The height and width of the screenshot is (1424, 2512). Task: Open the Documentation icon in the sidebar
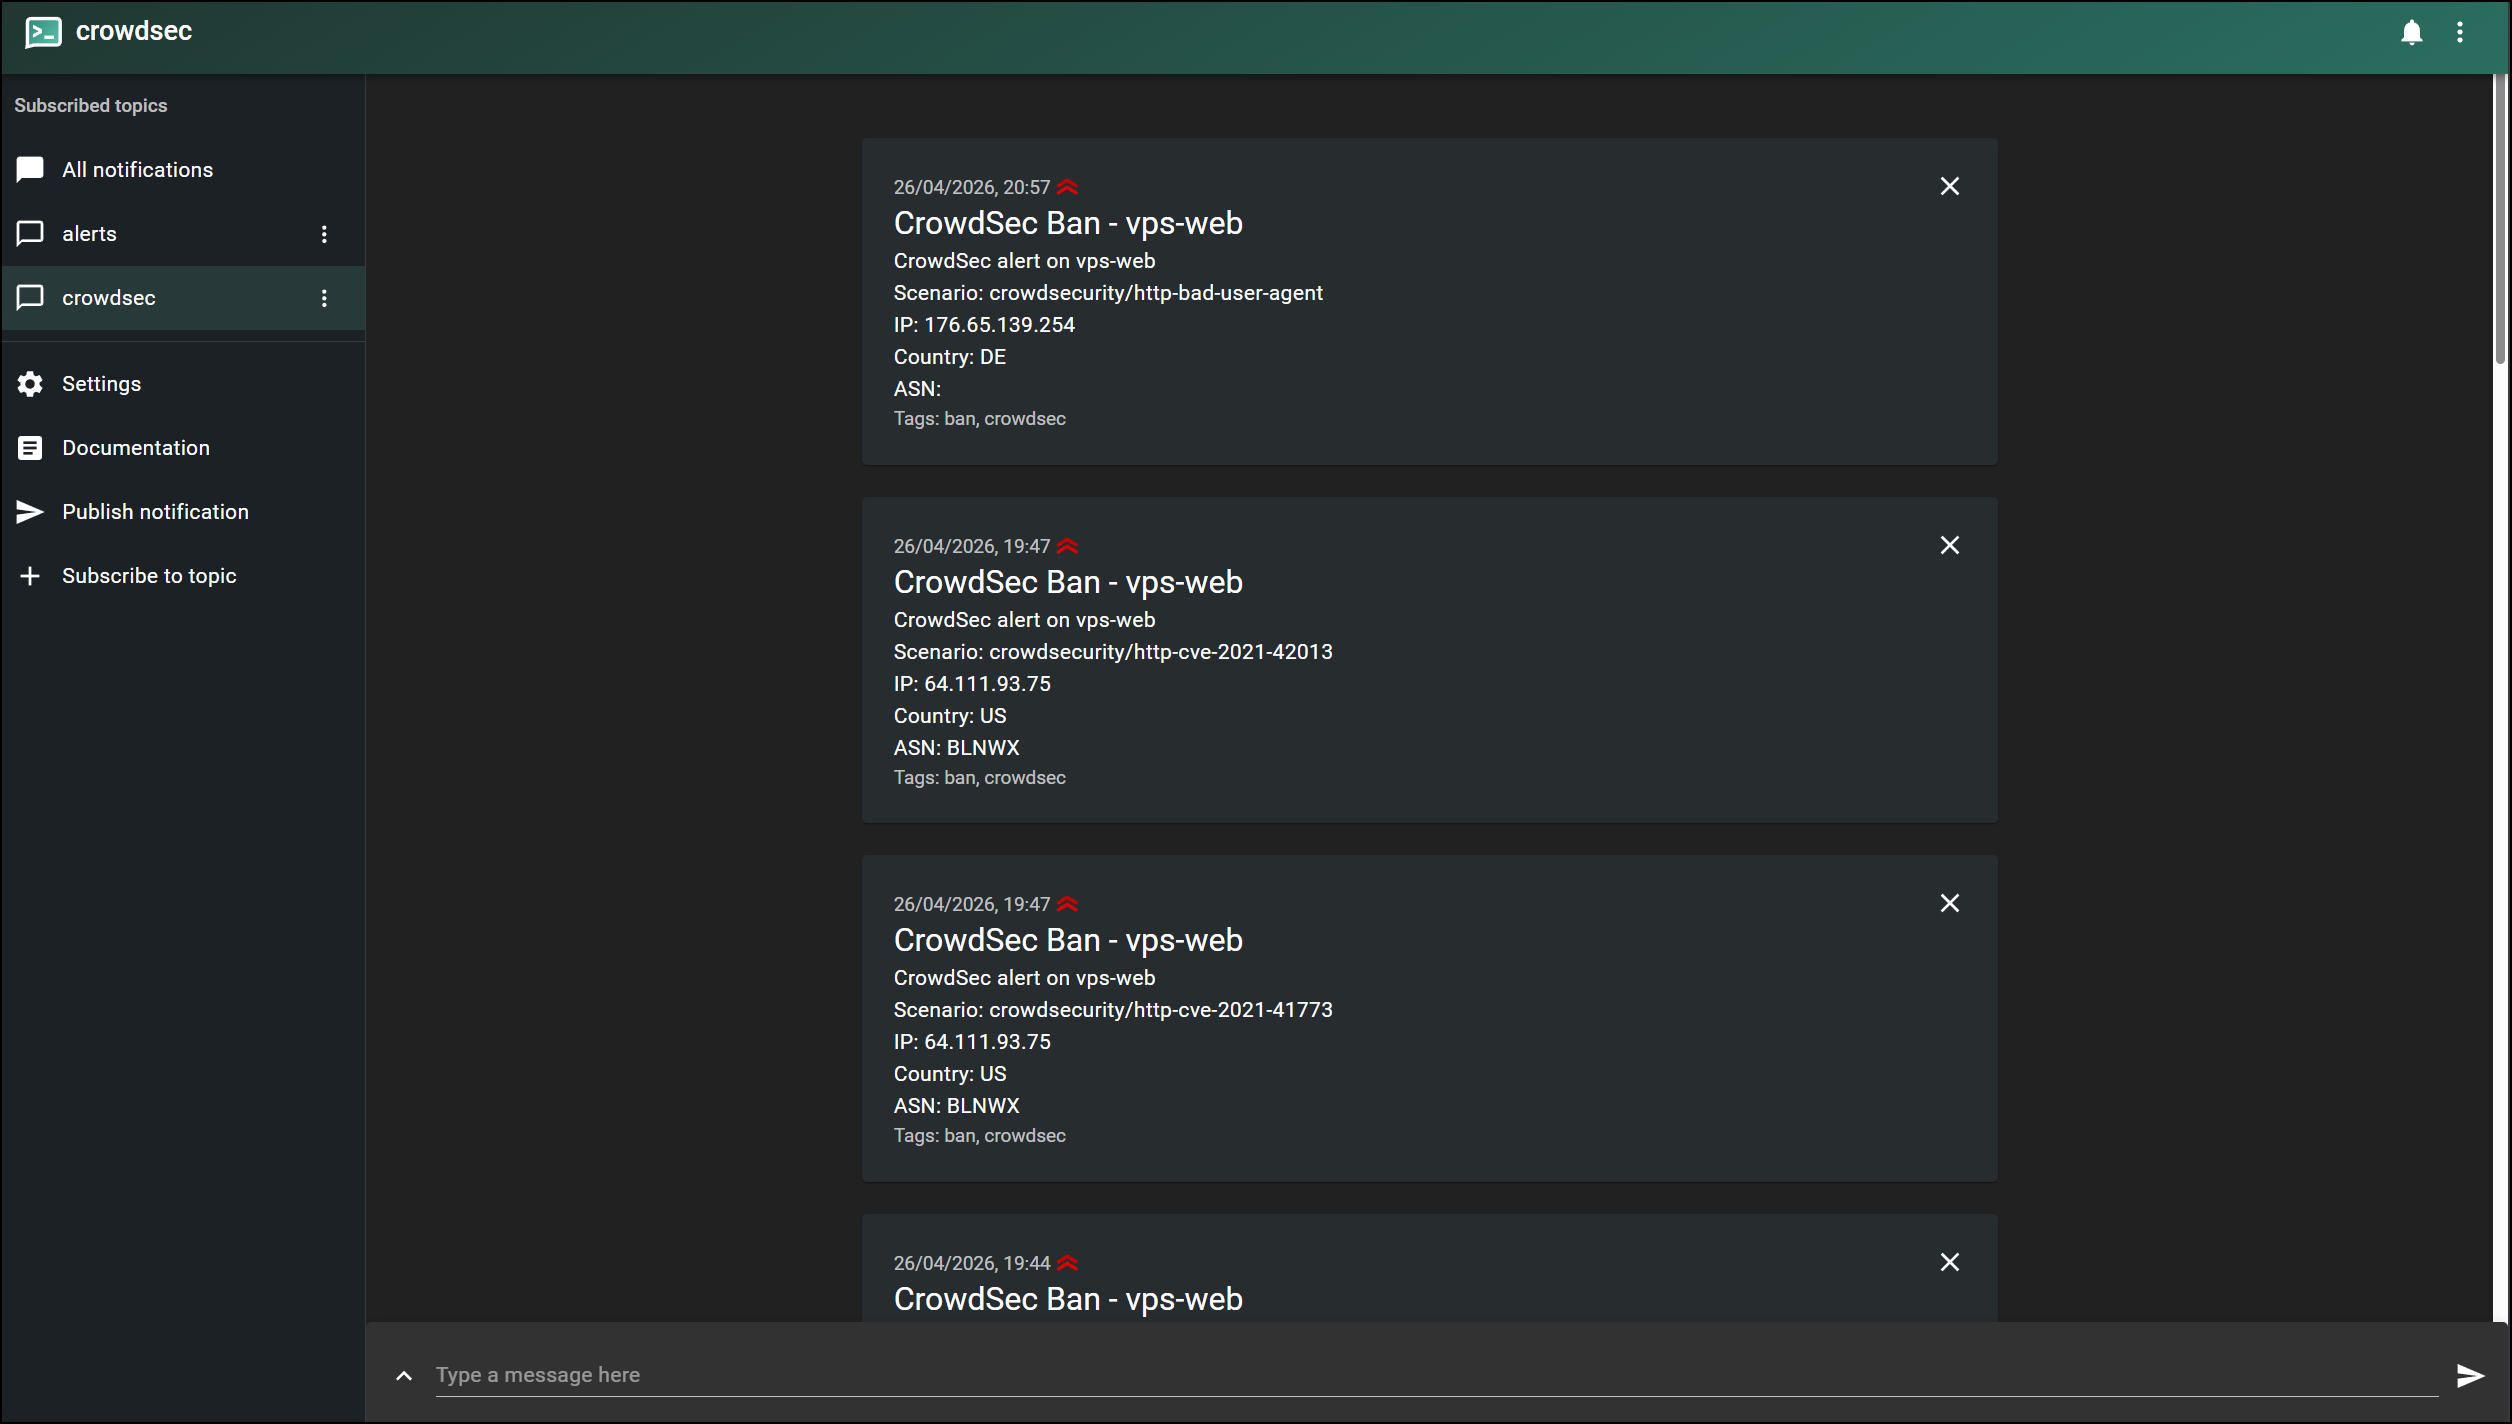point(30,448)
